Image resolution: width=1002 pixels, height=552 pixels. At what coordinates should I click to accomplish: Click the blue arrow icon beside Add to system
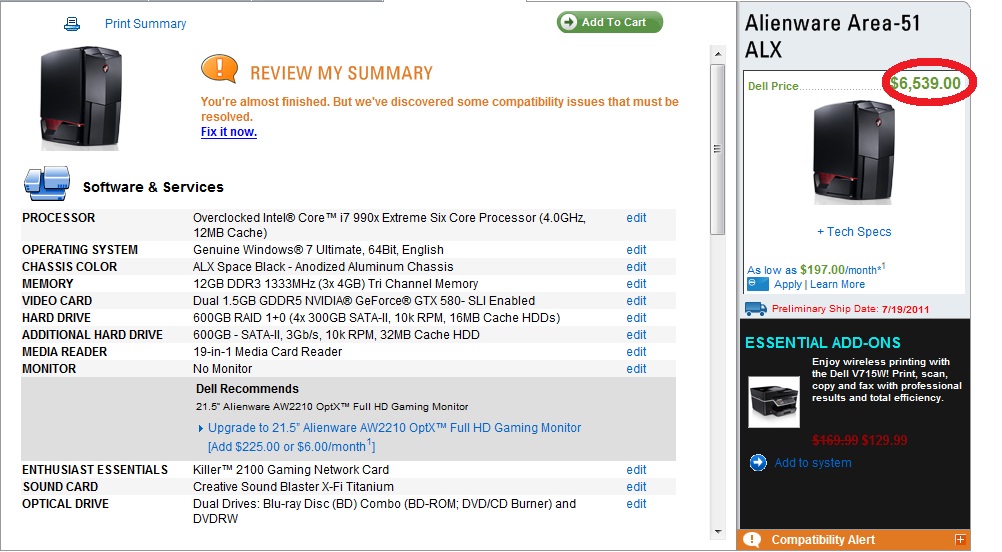[x=758, y=463]
